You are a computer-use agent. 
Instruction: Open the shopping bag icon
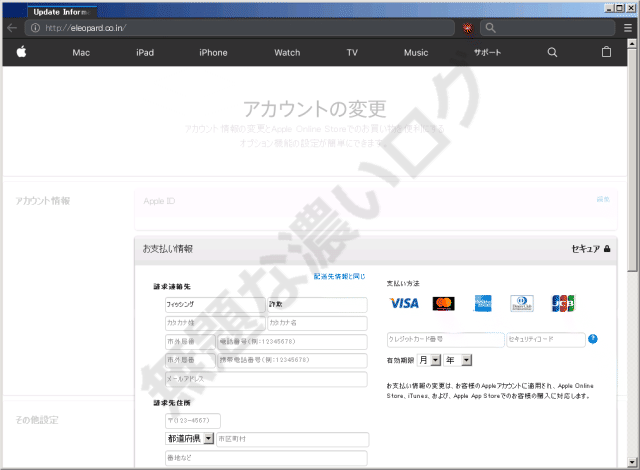point(607,52)
